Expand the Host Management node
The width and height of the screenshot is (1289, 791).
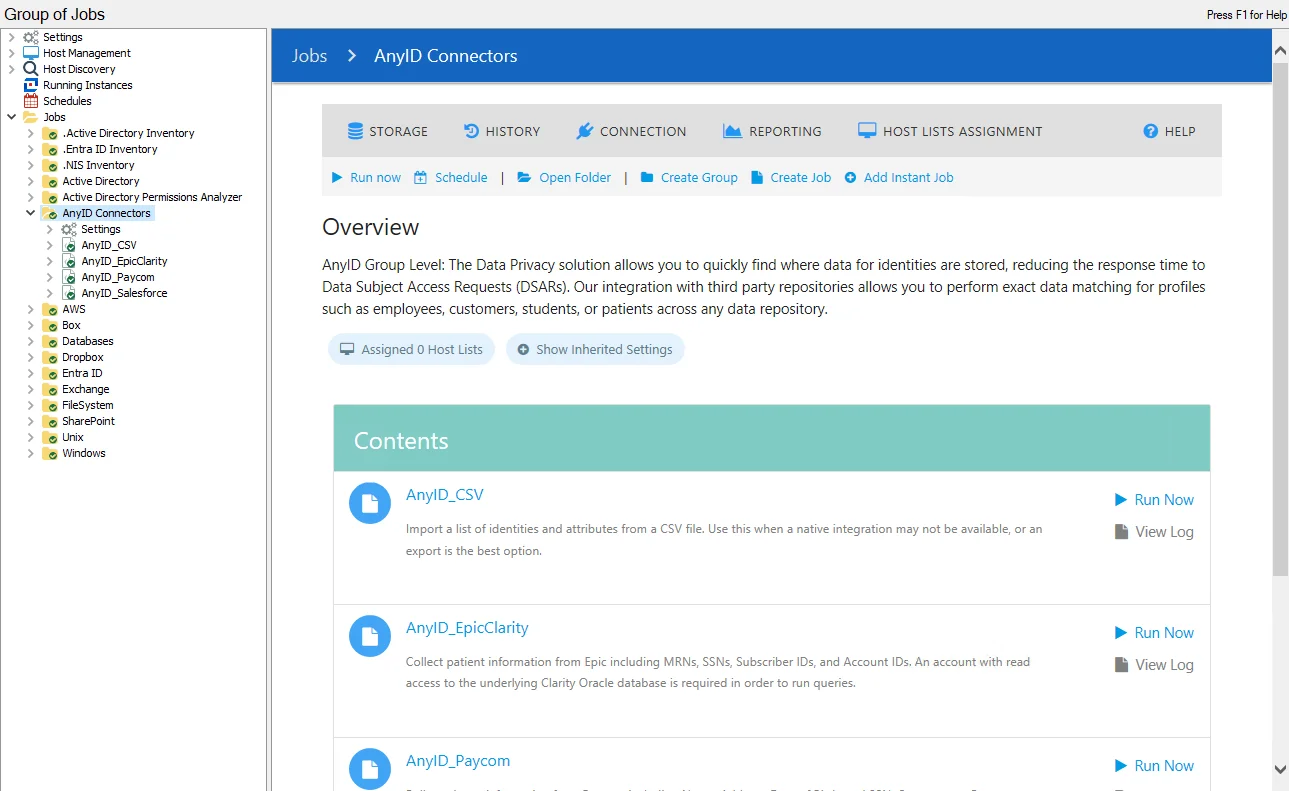[12, 53]
